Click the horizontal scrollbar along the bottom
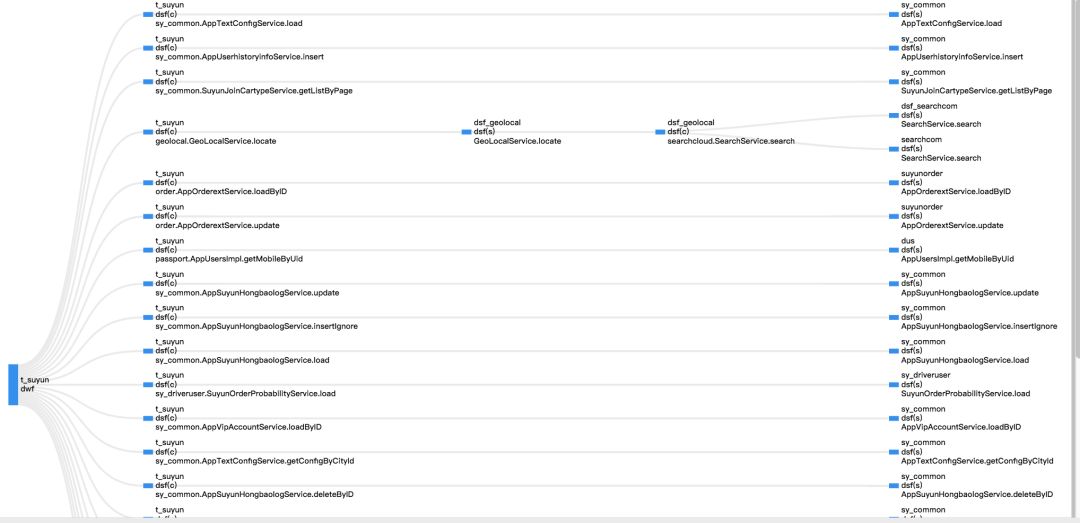1080x523 pixels. (x=540, y=520)
